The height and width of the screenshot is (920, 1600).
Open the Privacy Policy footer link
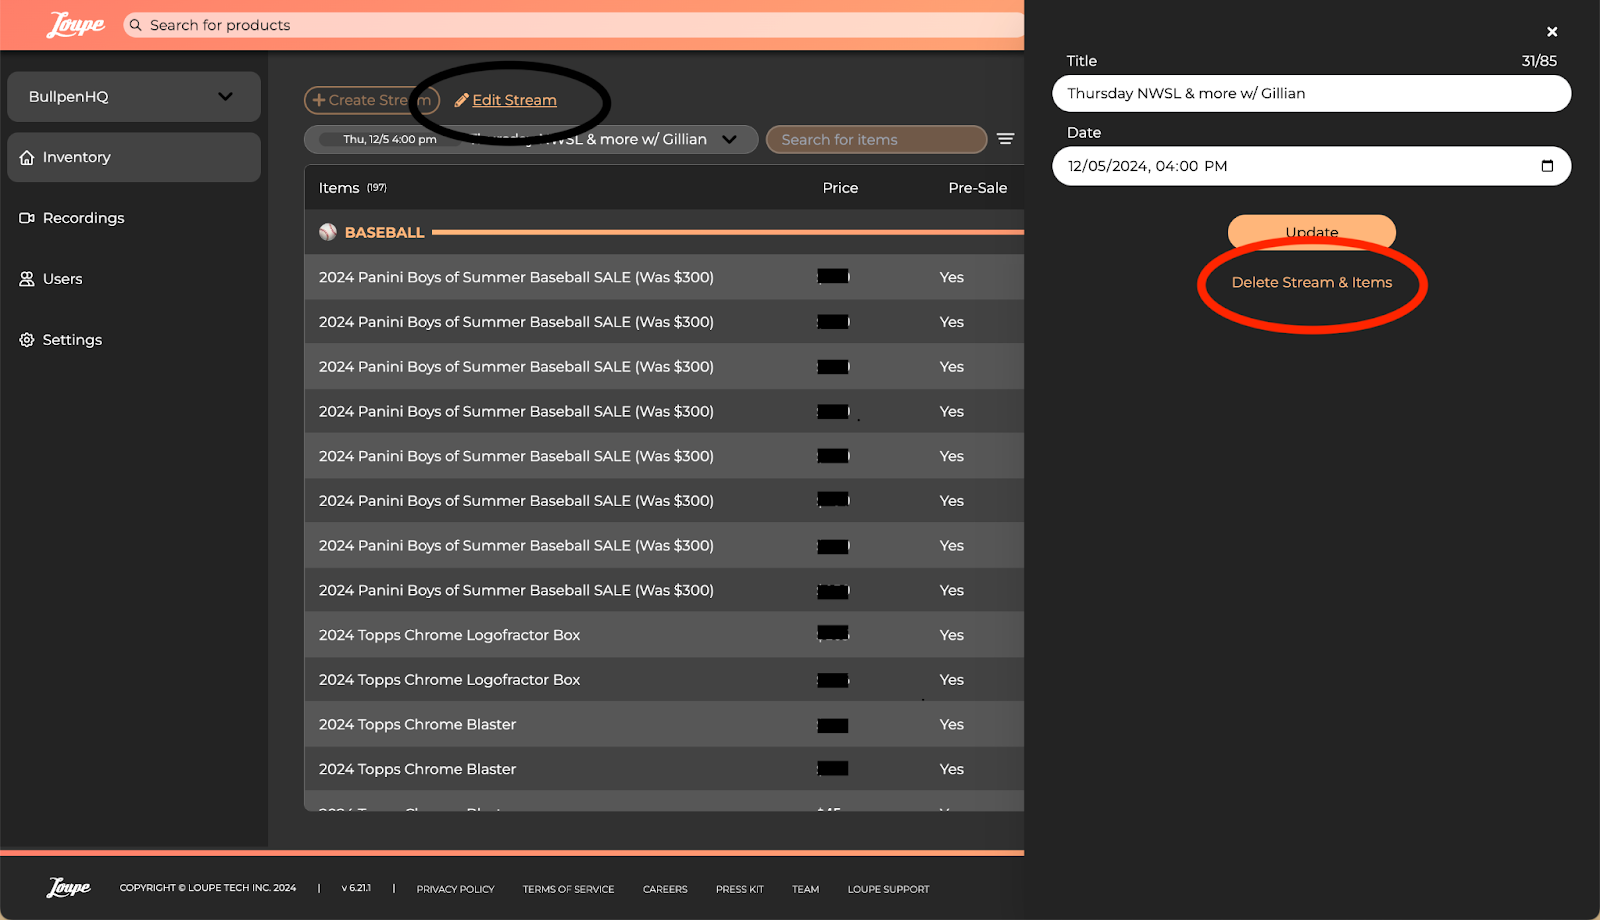click(455, 889)
